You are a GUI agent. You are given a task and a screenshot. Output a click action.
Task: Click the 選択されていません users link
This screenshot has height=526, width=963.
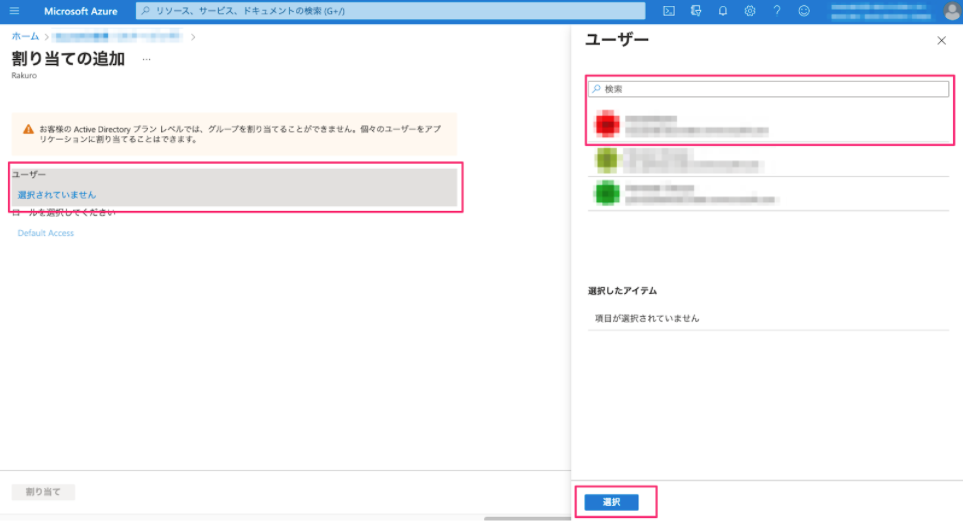tap(57, 195)
